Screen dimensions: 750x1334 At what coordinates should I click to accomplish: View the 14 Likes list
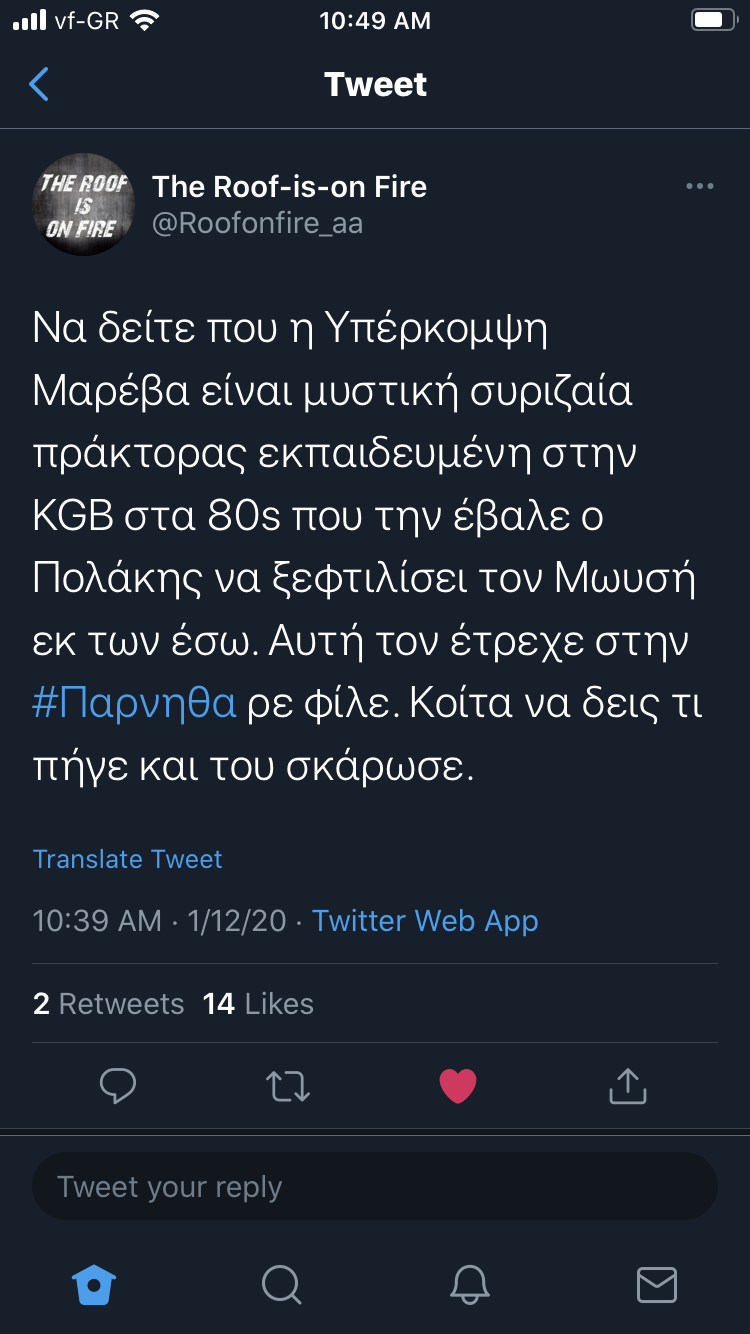258,1004
